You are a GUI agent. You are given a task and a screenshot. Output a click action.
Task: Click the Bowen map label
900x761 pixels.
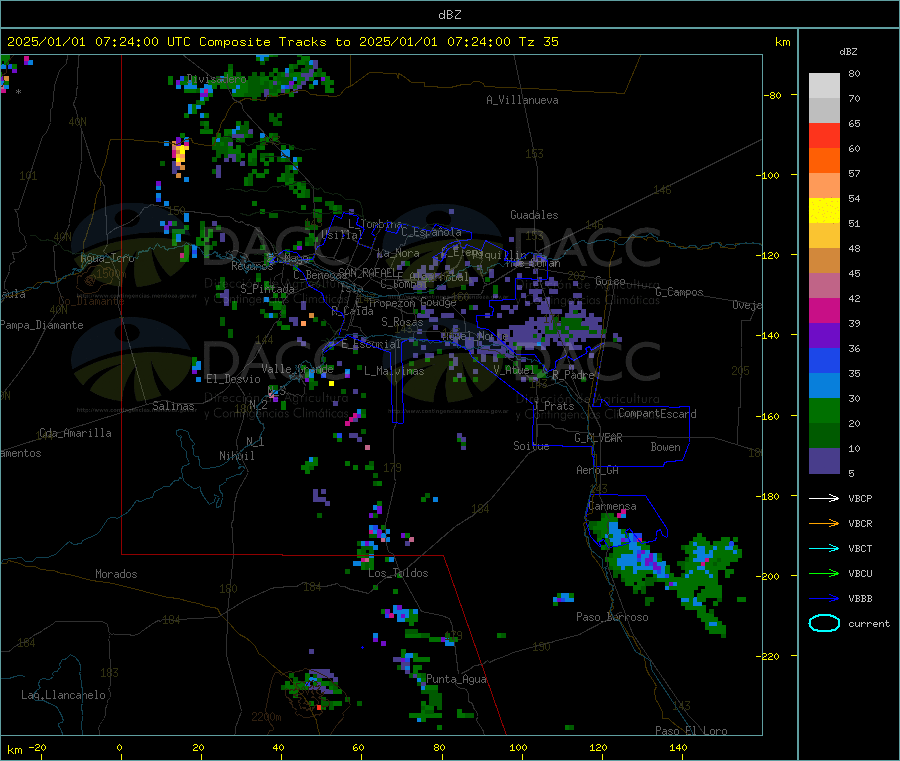[x=665, y=446]
